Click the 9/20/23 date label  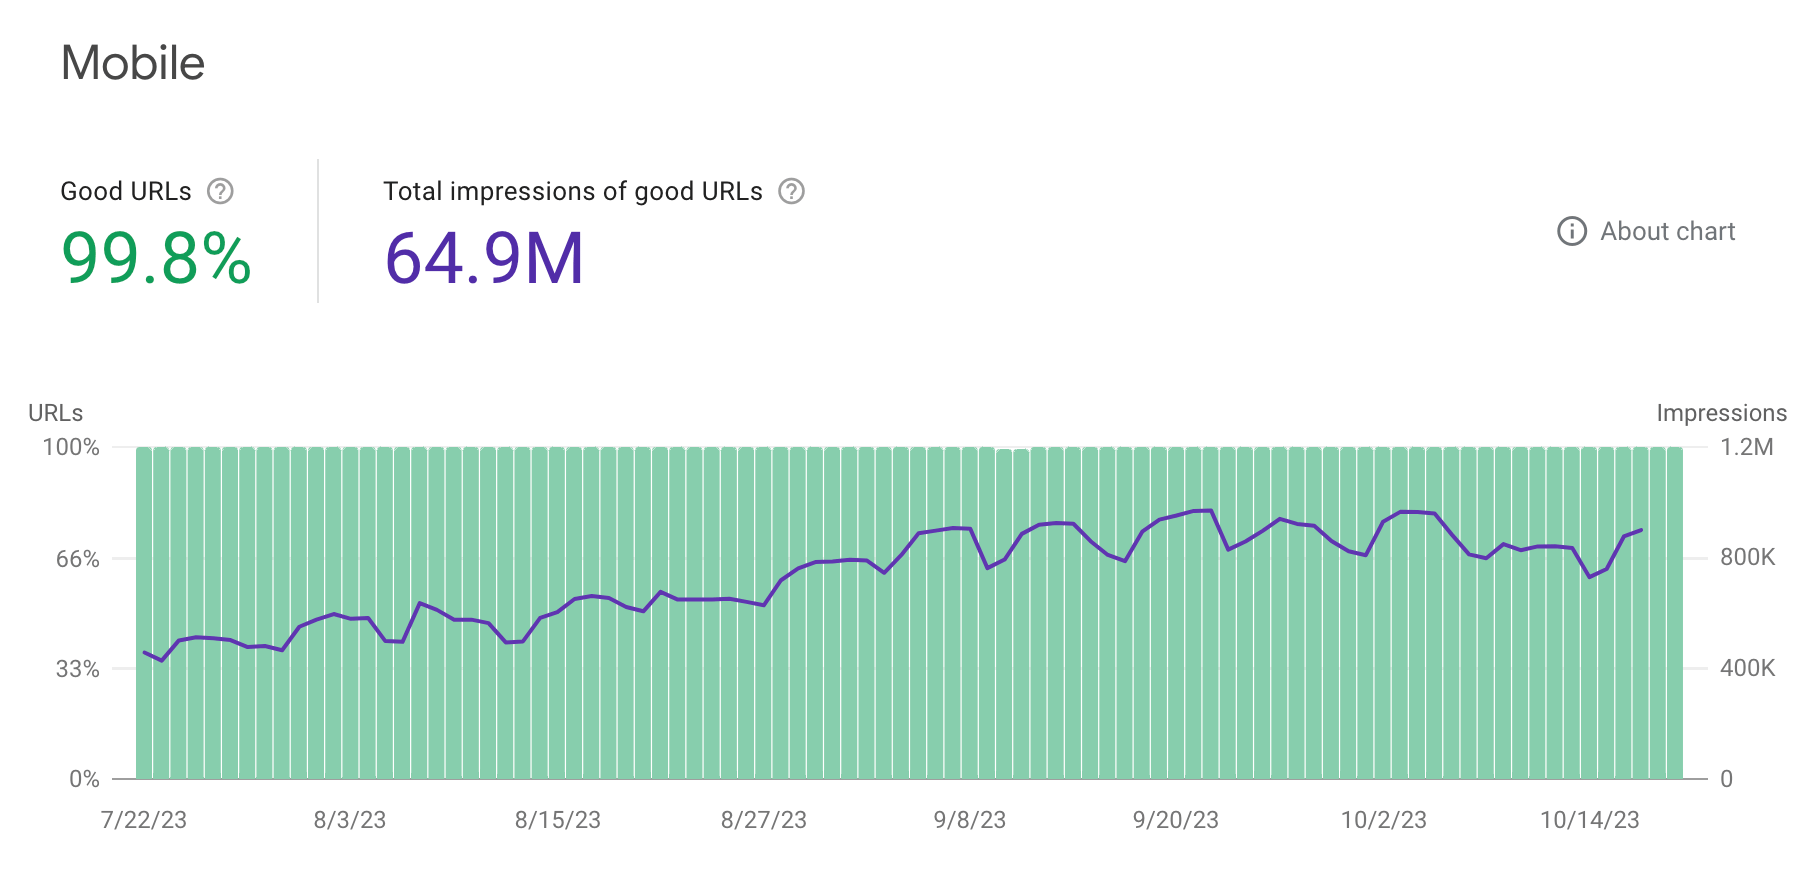(x=1176, y=820)
